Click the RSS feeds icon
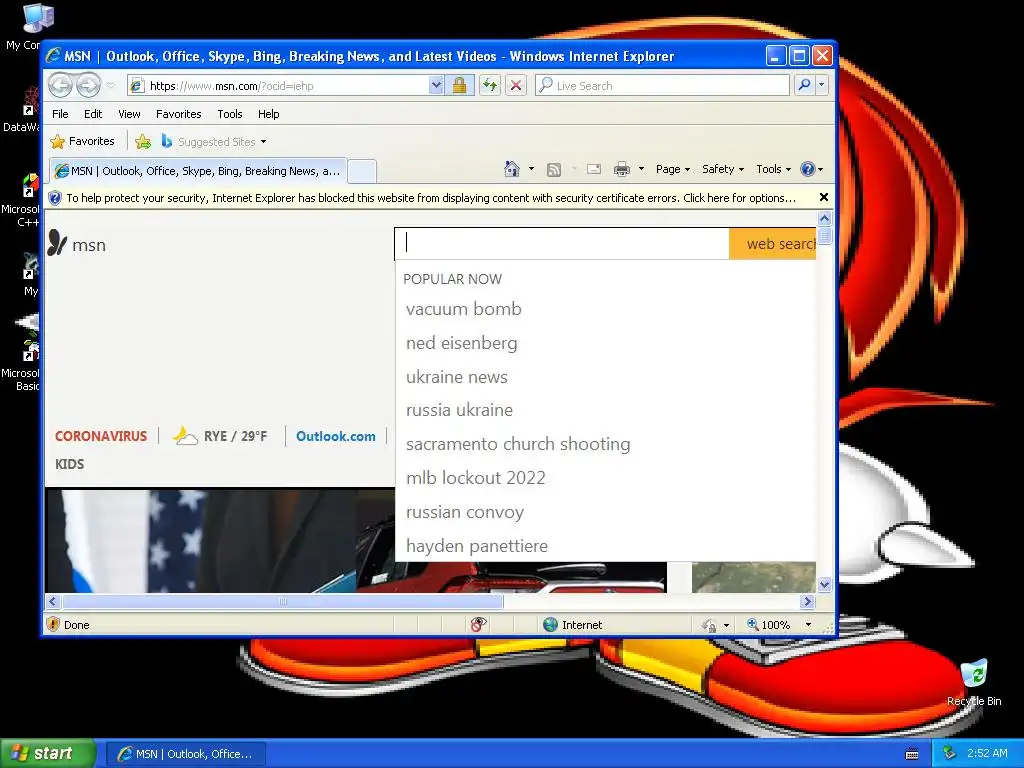The image size is (1024, 768). point(554,170)
